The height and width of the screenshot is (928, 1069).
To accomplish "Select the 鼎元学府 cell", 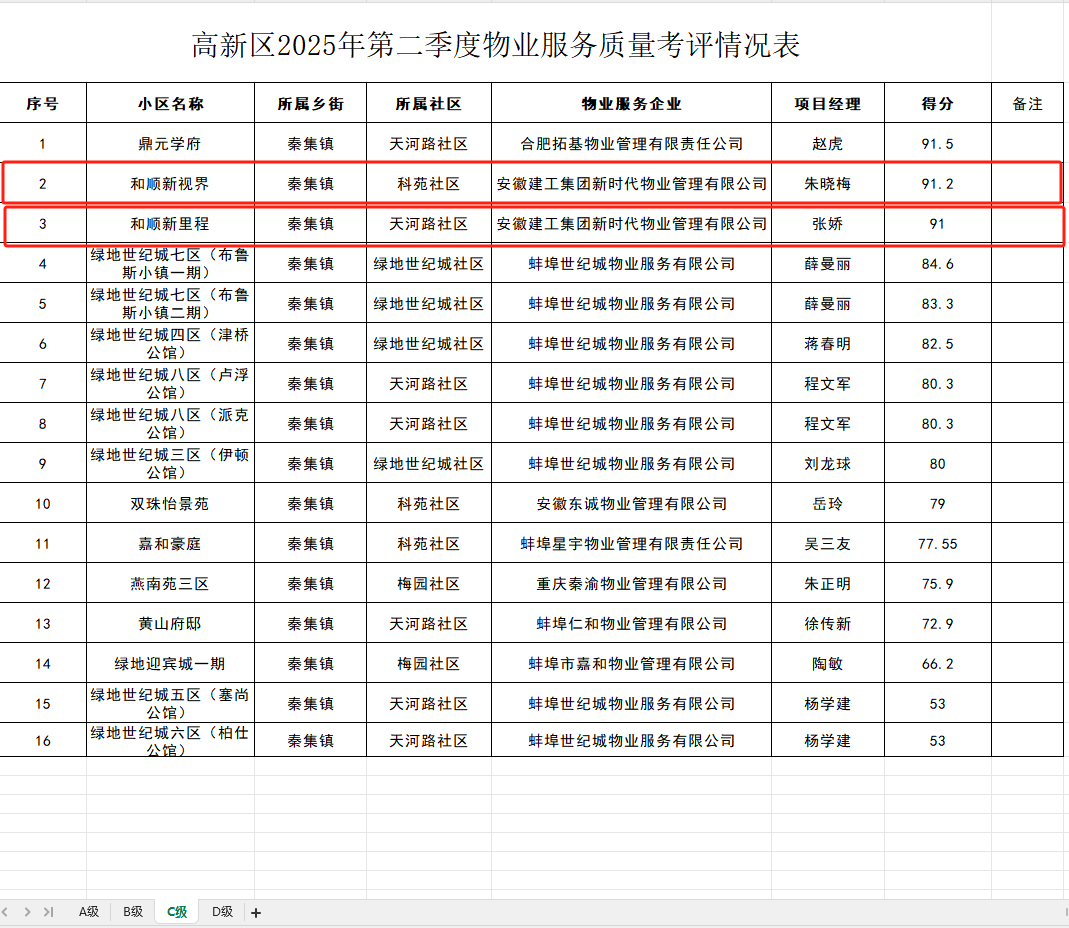I will pyautogui.click(x=170, y=144).
